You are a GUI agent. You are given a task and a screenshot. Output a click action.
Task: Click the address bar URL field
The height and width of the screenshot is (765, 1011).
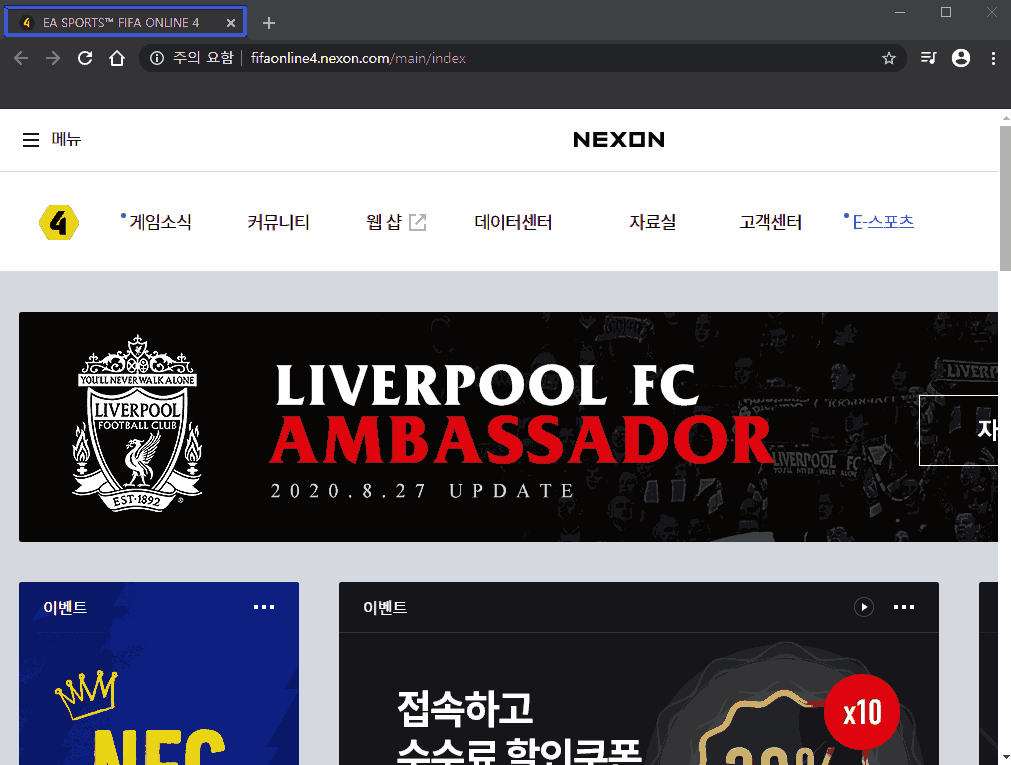(x=522, y=58)
